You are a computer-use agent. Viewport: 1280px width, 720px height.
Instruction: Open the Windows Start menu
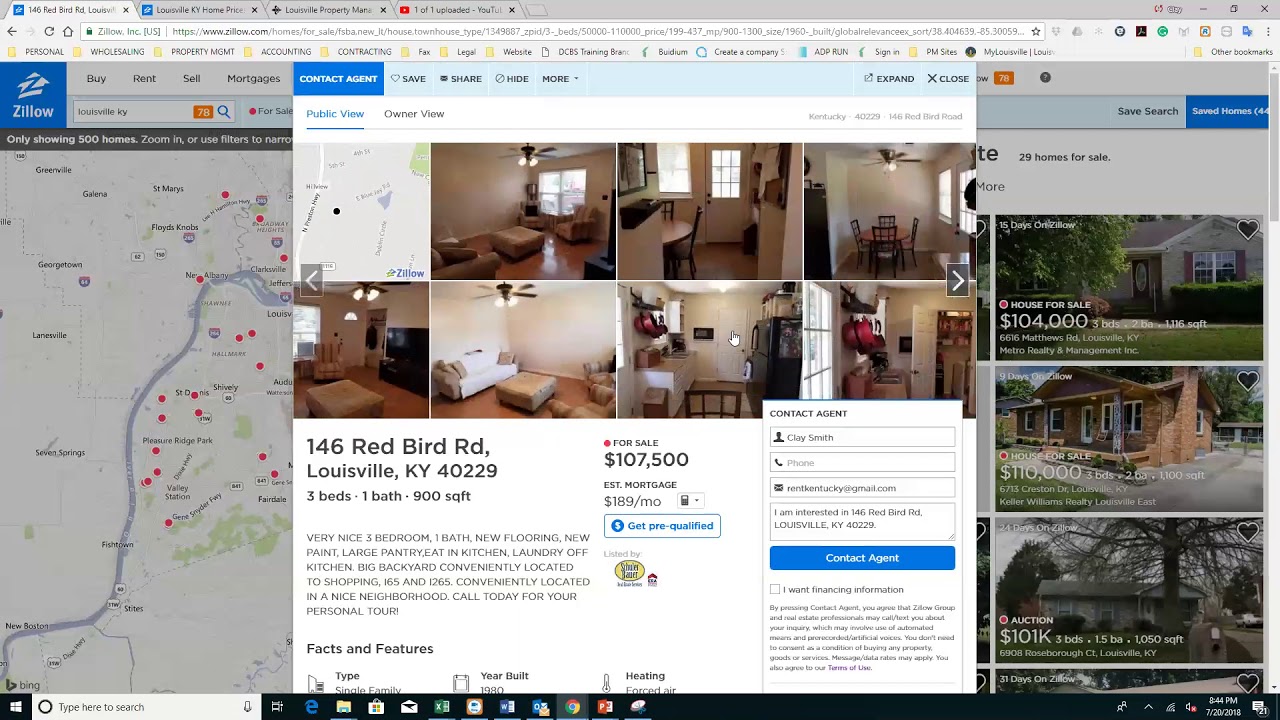tap(16, 707)
